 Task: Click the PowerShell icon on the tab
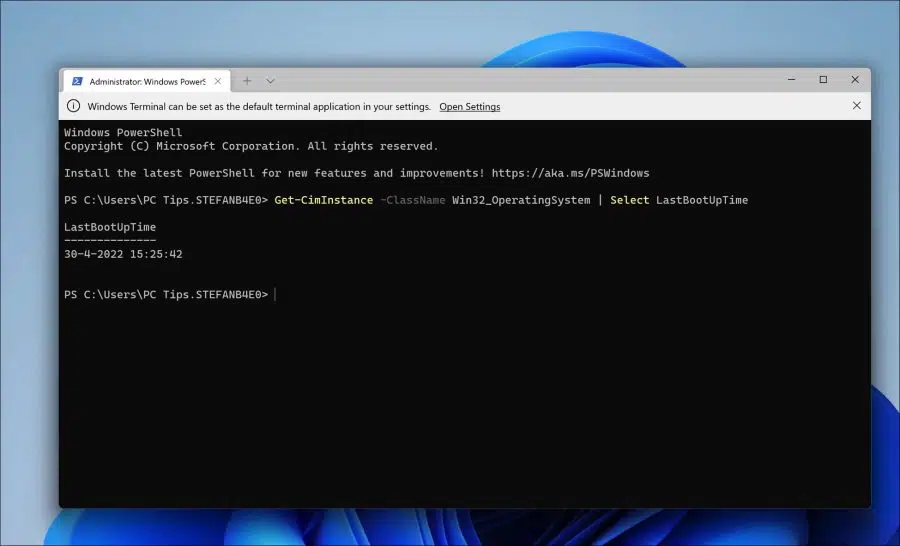(x=77, y=82)
